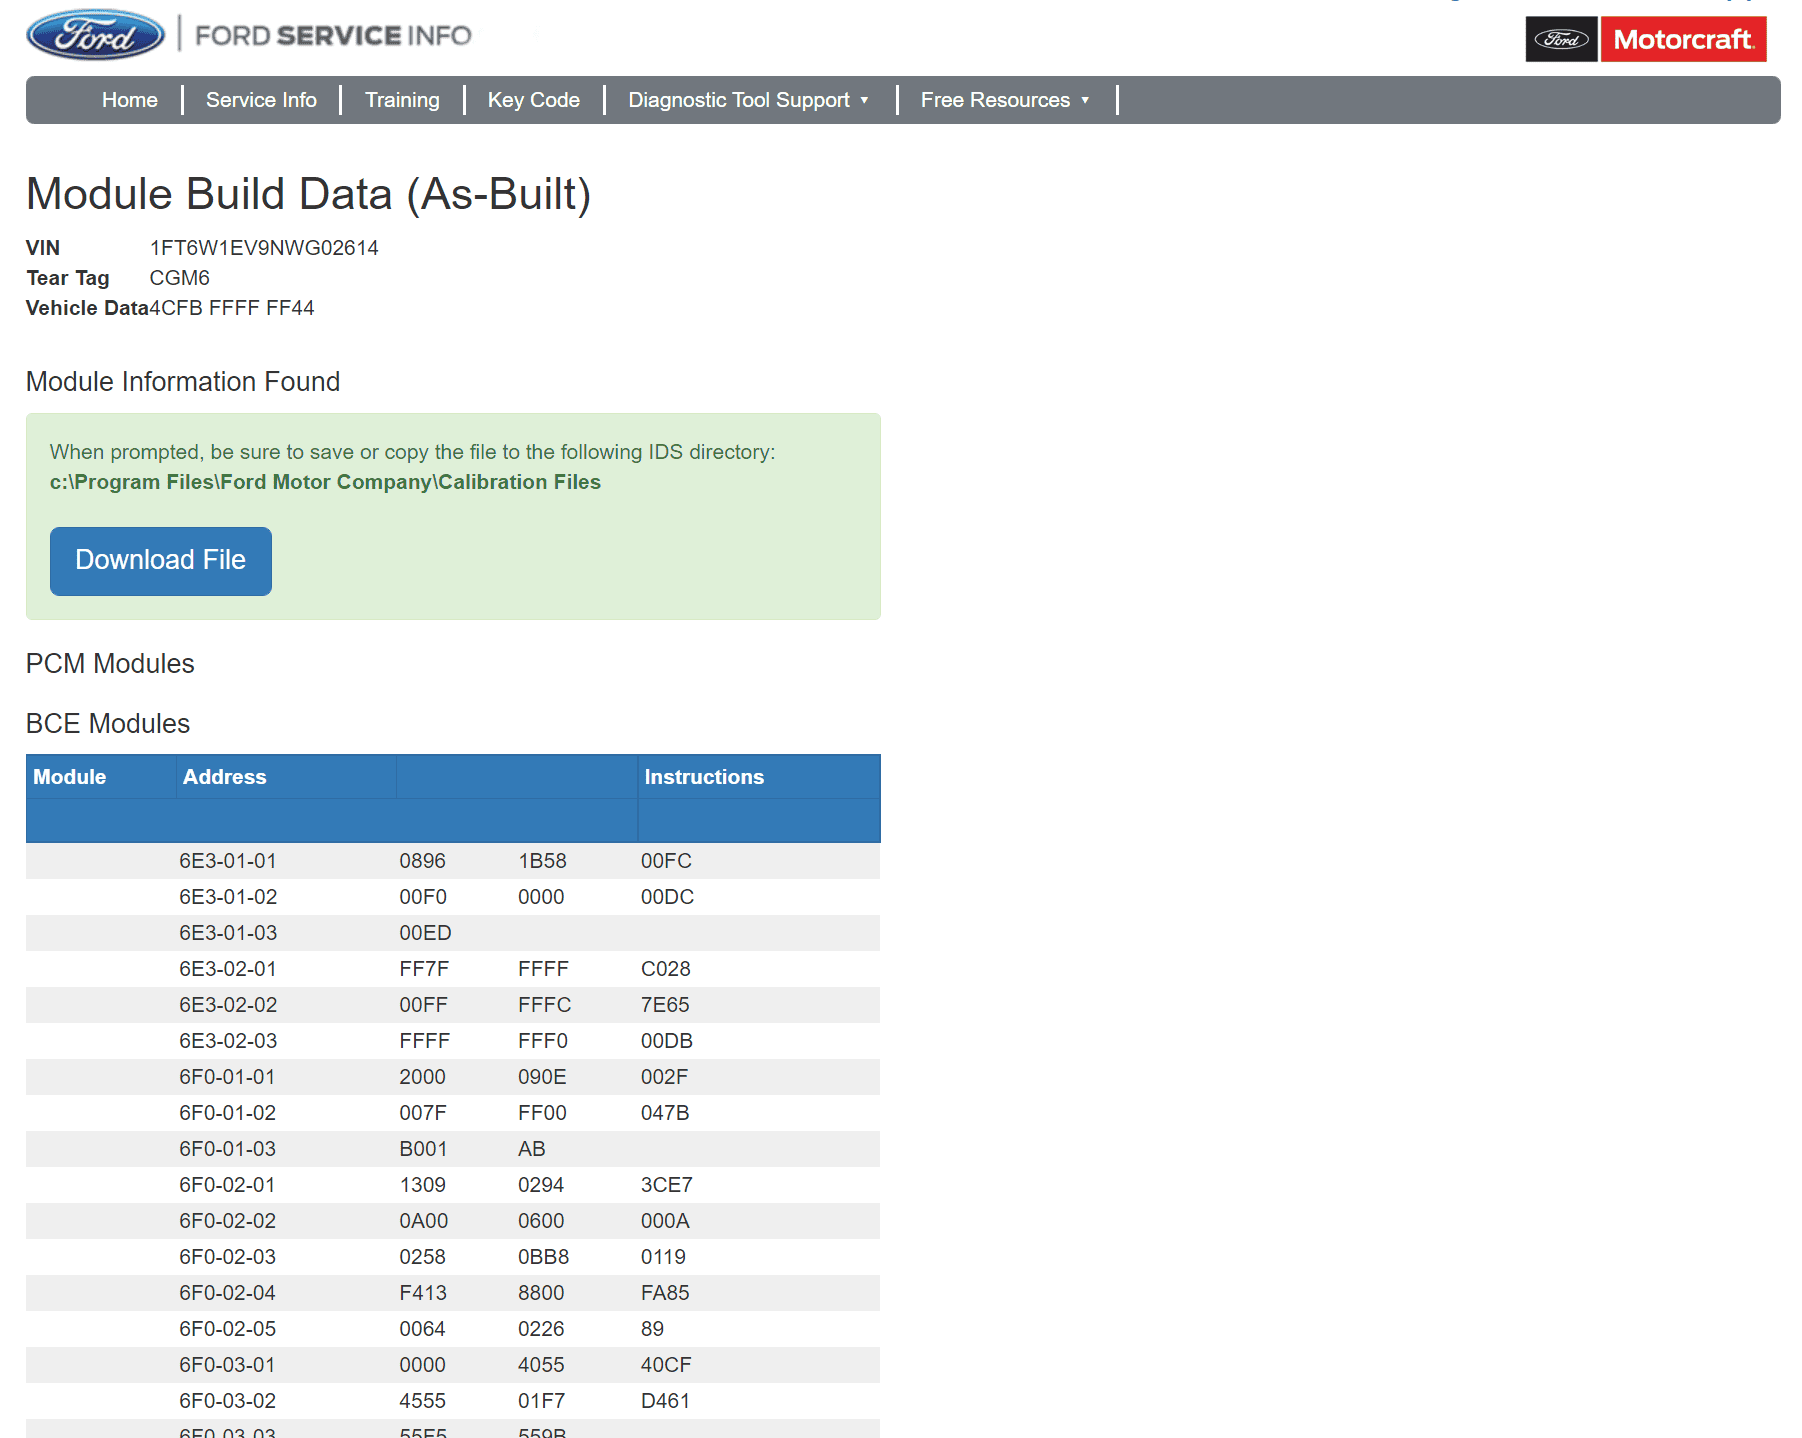Click the VIN number 1FT6W1EV9NWG02614
Screen dimensions: 1802x1438
[x=264, y=248]
